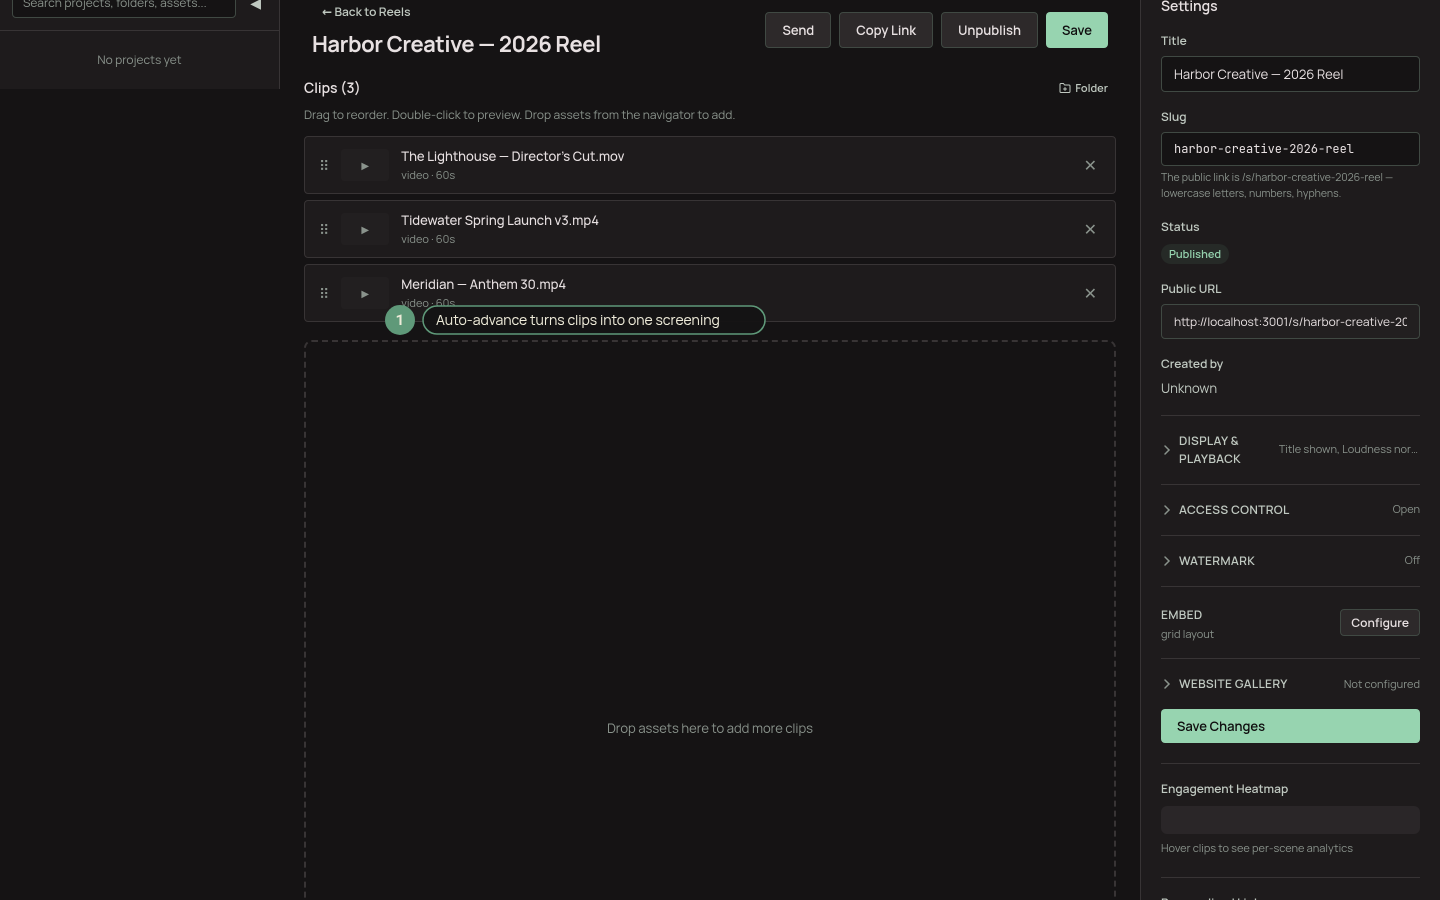The width and height of the screenshot is (1440, 900).
Task: Click 'No projects yet' text
Action: 139,60
